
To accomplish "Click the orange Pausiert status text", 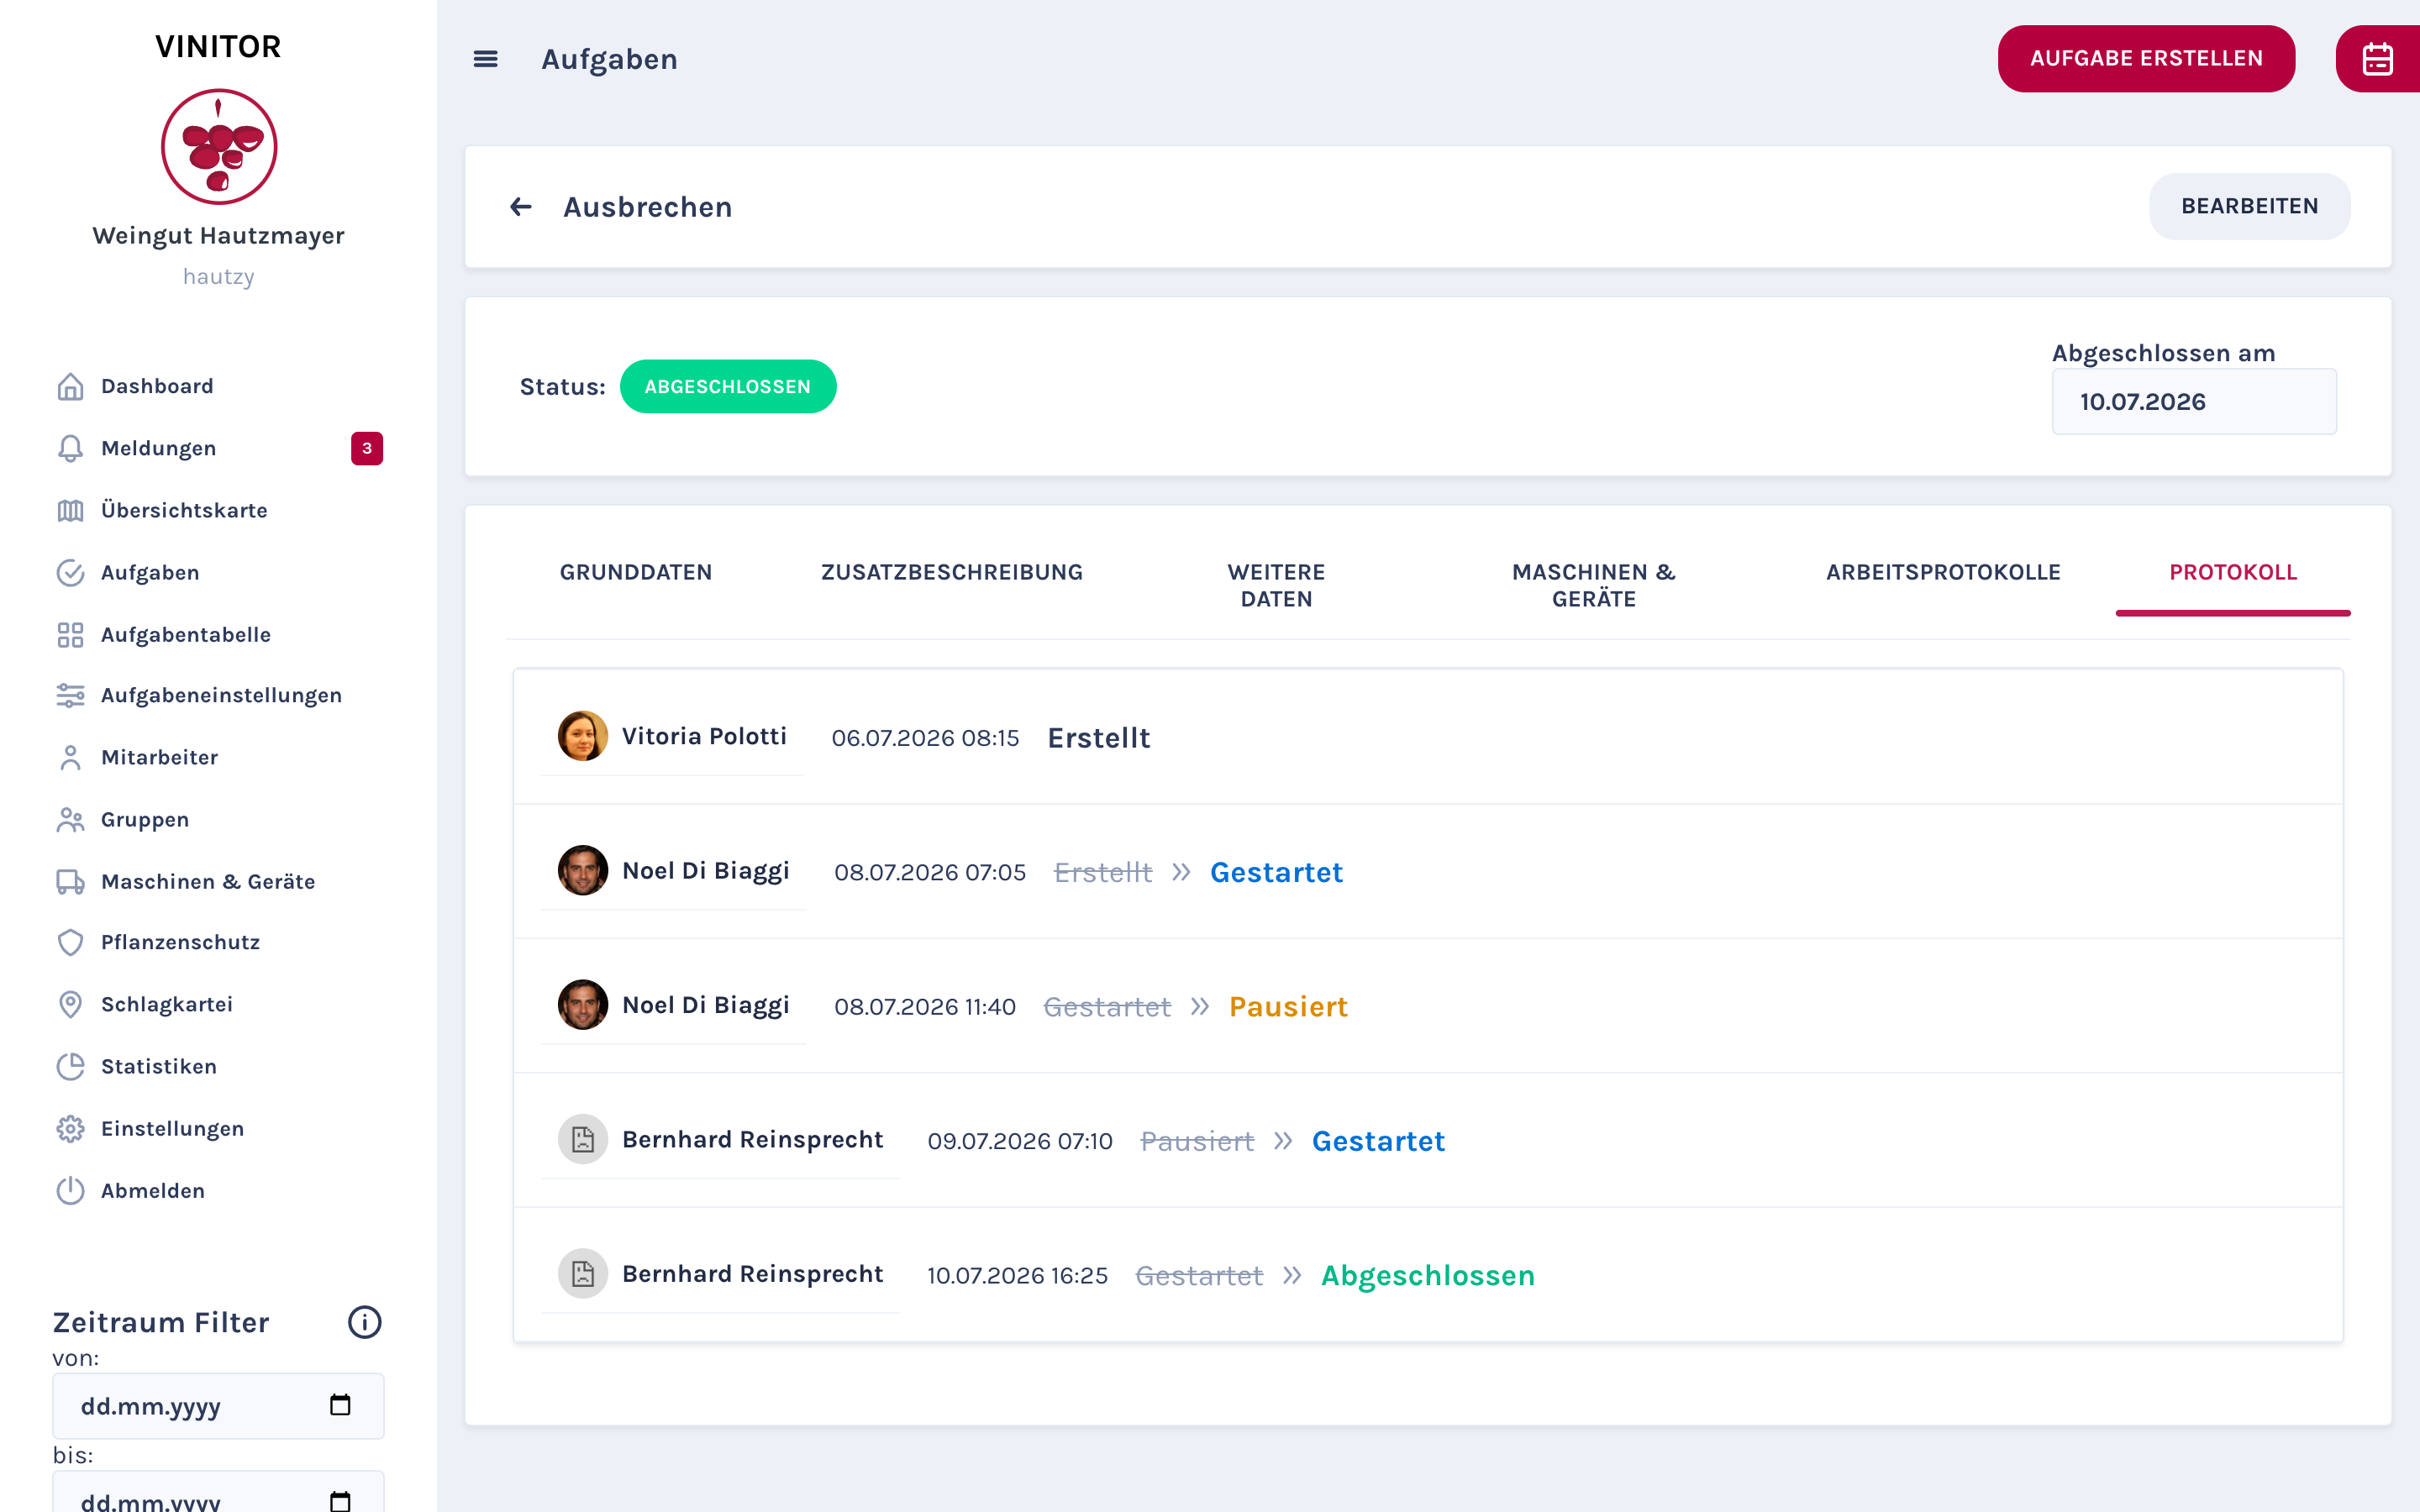I will (x=1288, y=1006).
